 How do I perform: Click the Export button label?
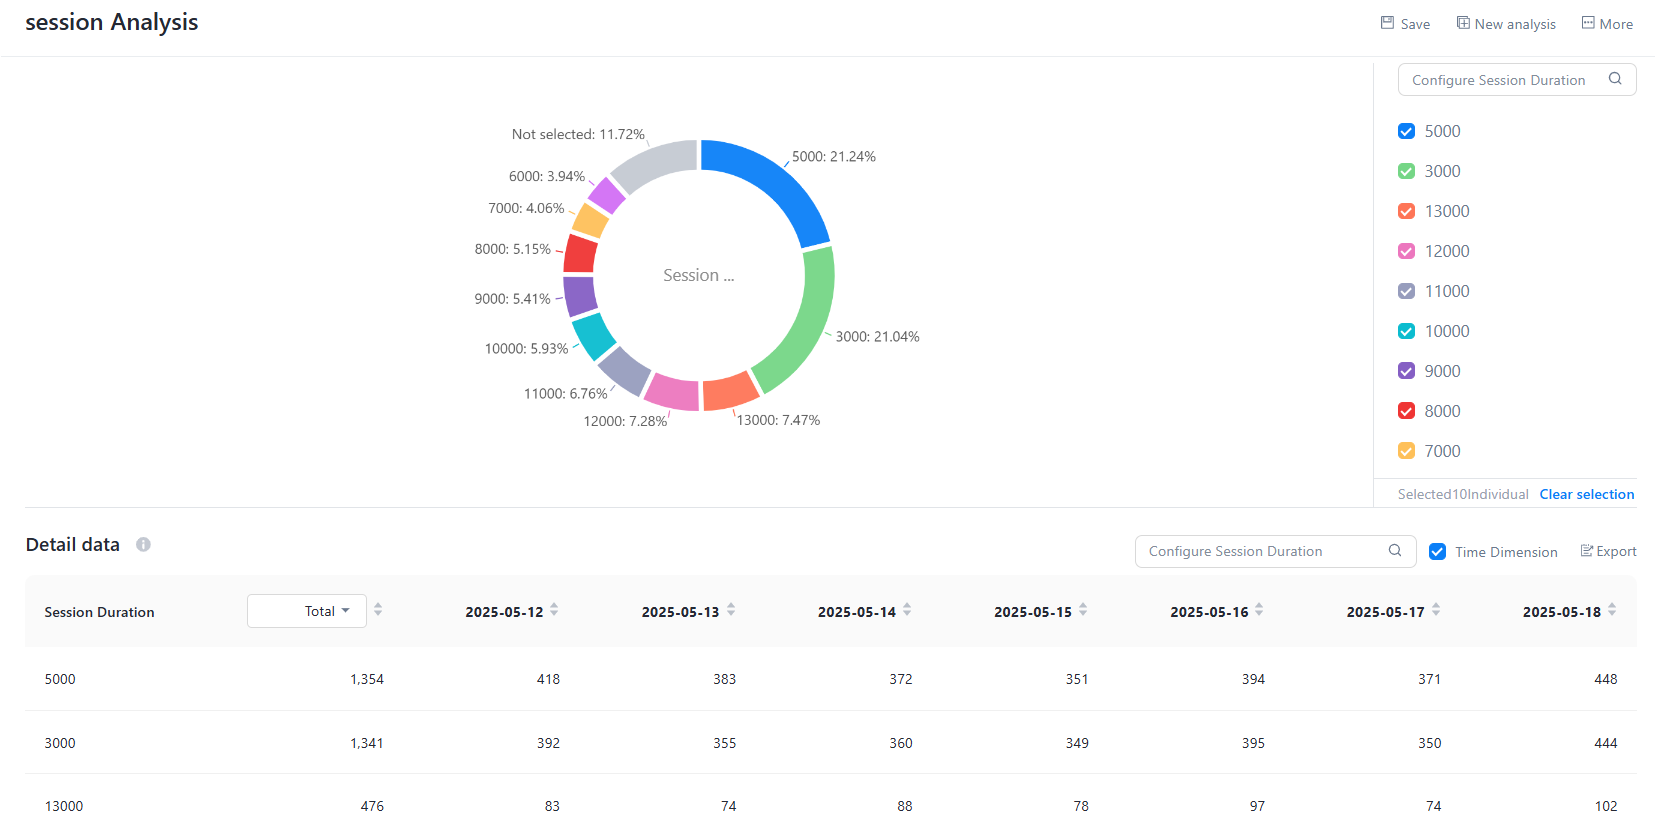pos(1616,551)
